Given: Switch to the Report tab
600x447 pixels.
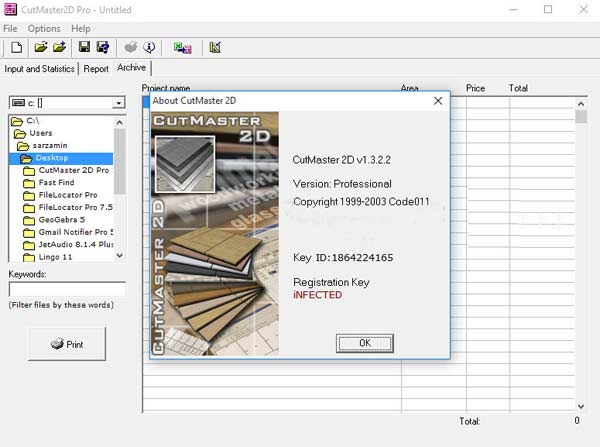Looking at the screenshot, I should click(96, 69).
